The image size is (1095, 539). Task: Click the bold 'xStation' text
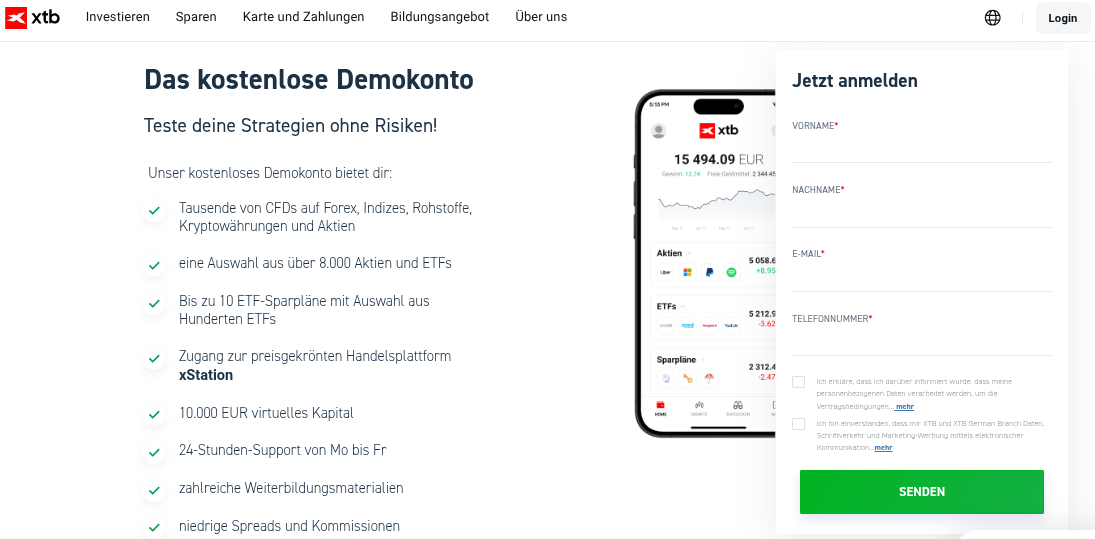(206, 375)
